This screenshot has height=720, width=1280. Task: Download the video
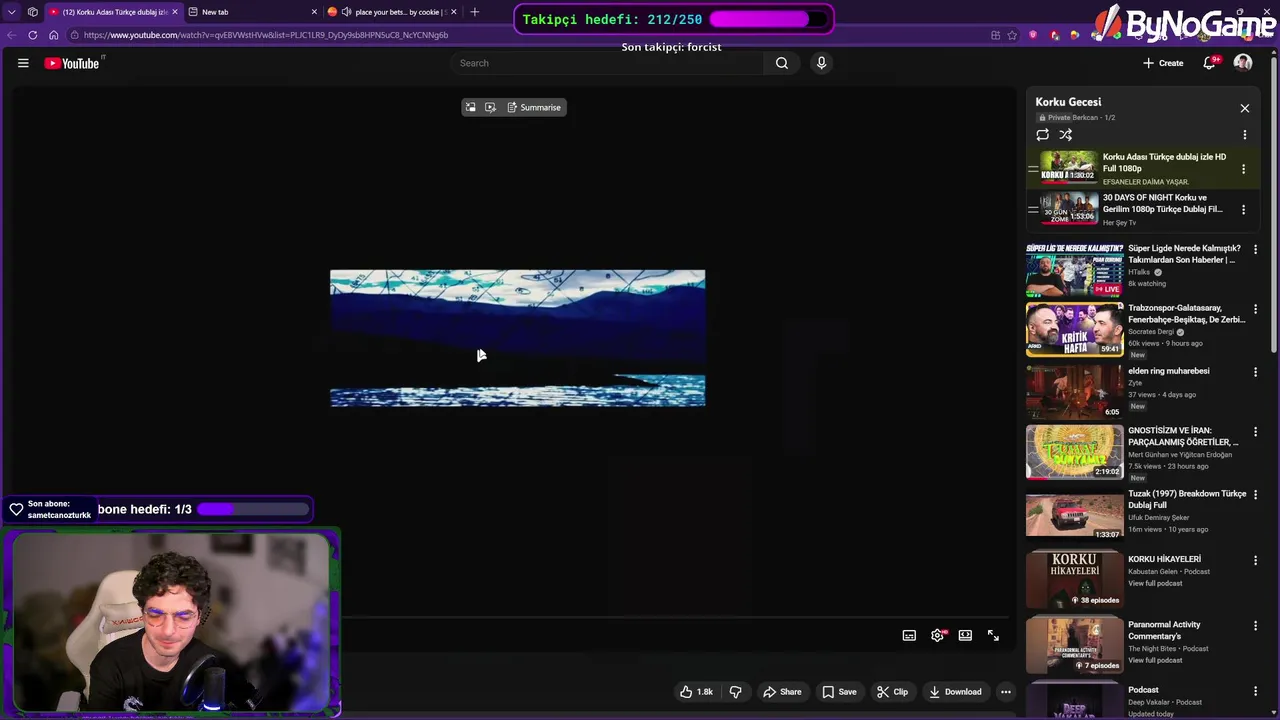coord(955,692)
